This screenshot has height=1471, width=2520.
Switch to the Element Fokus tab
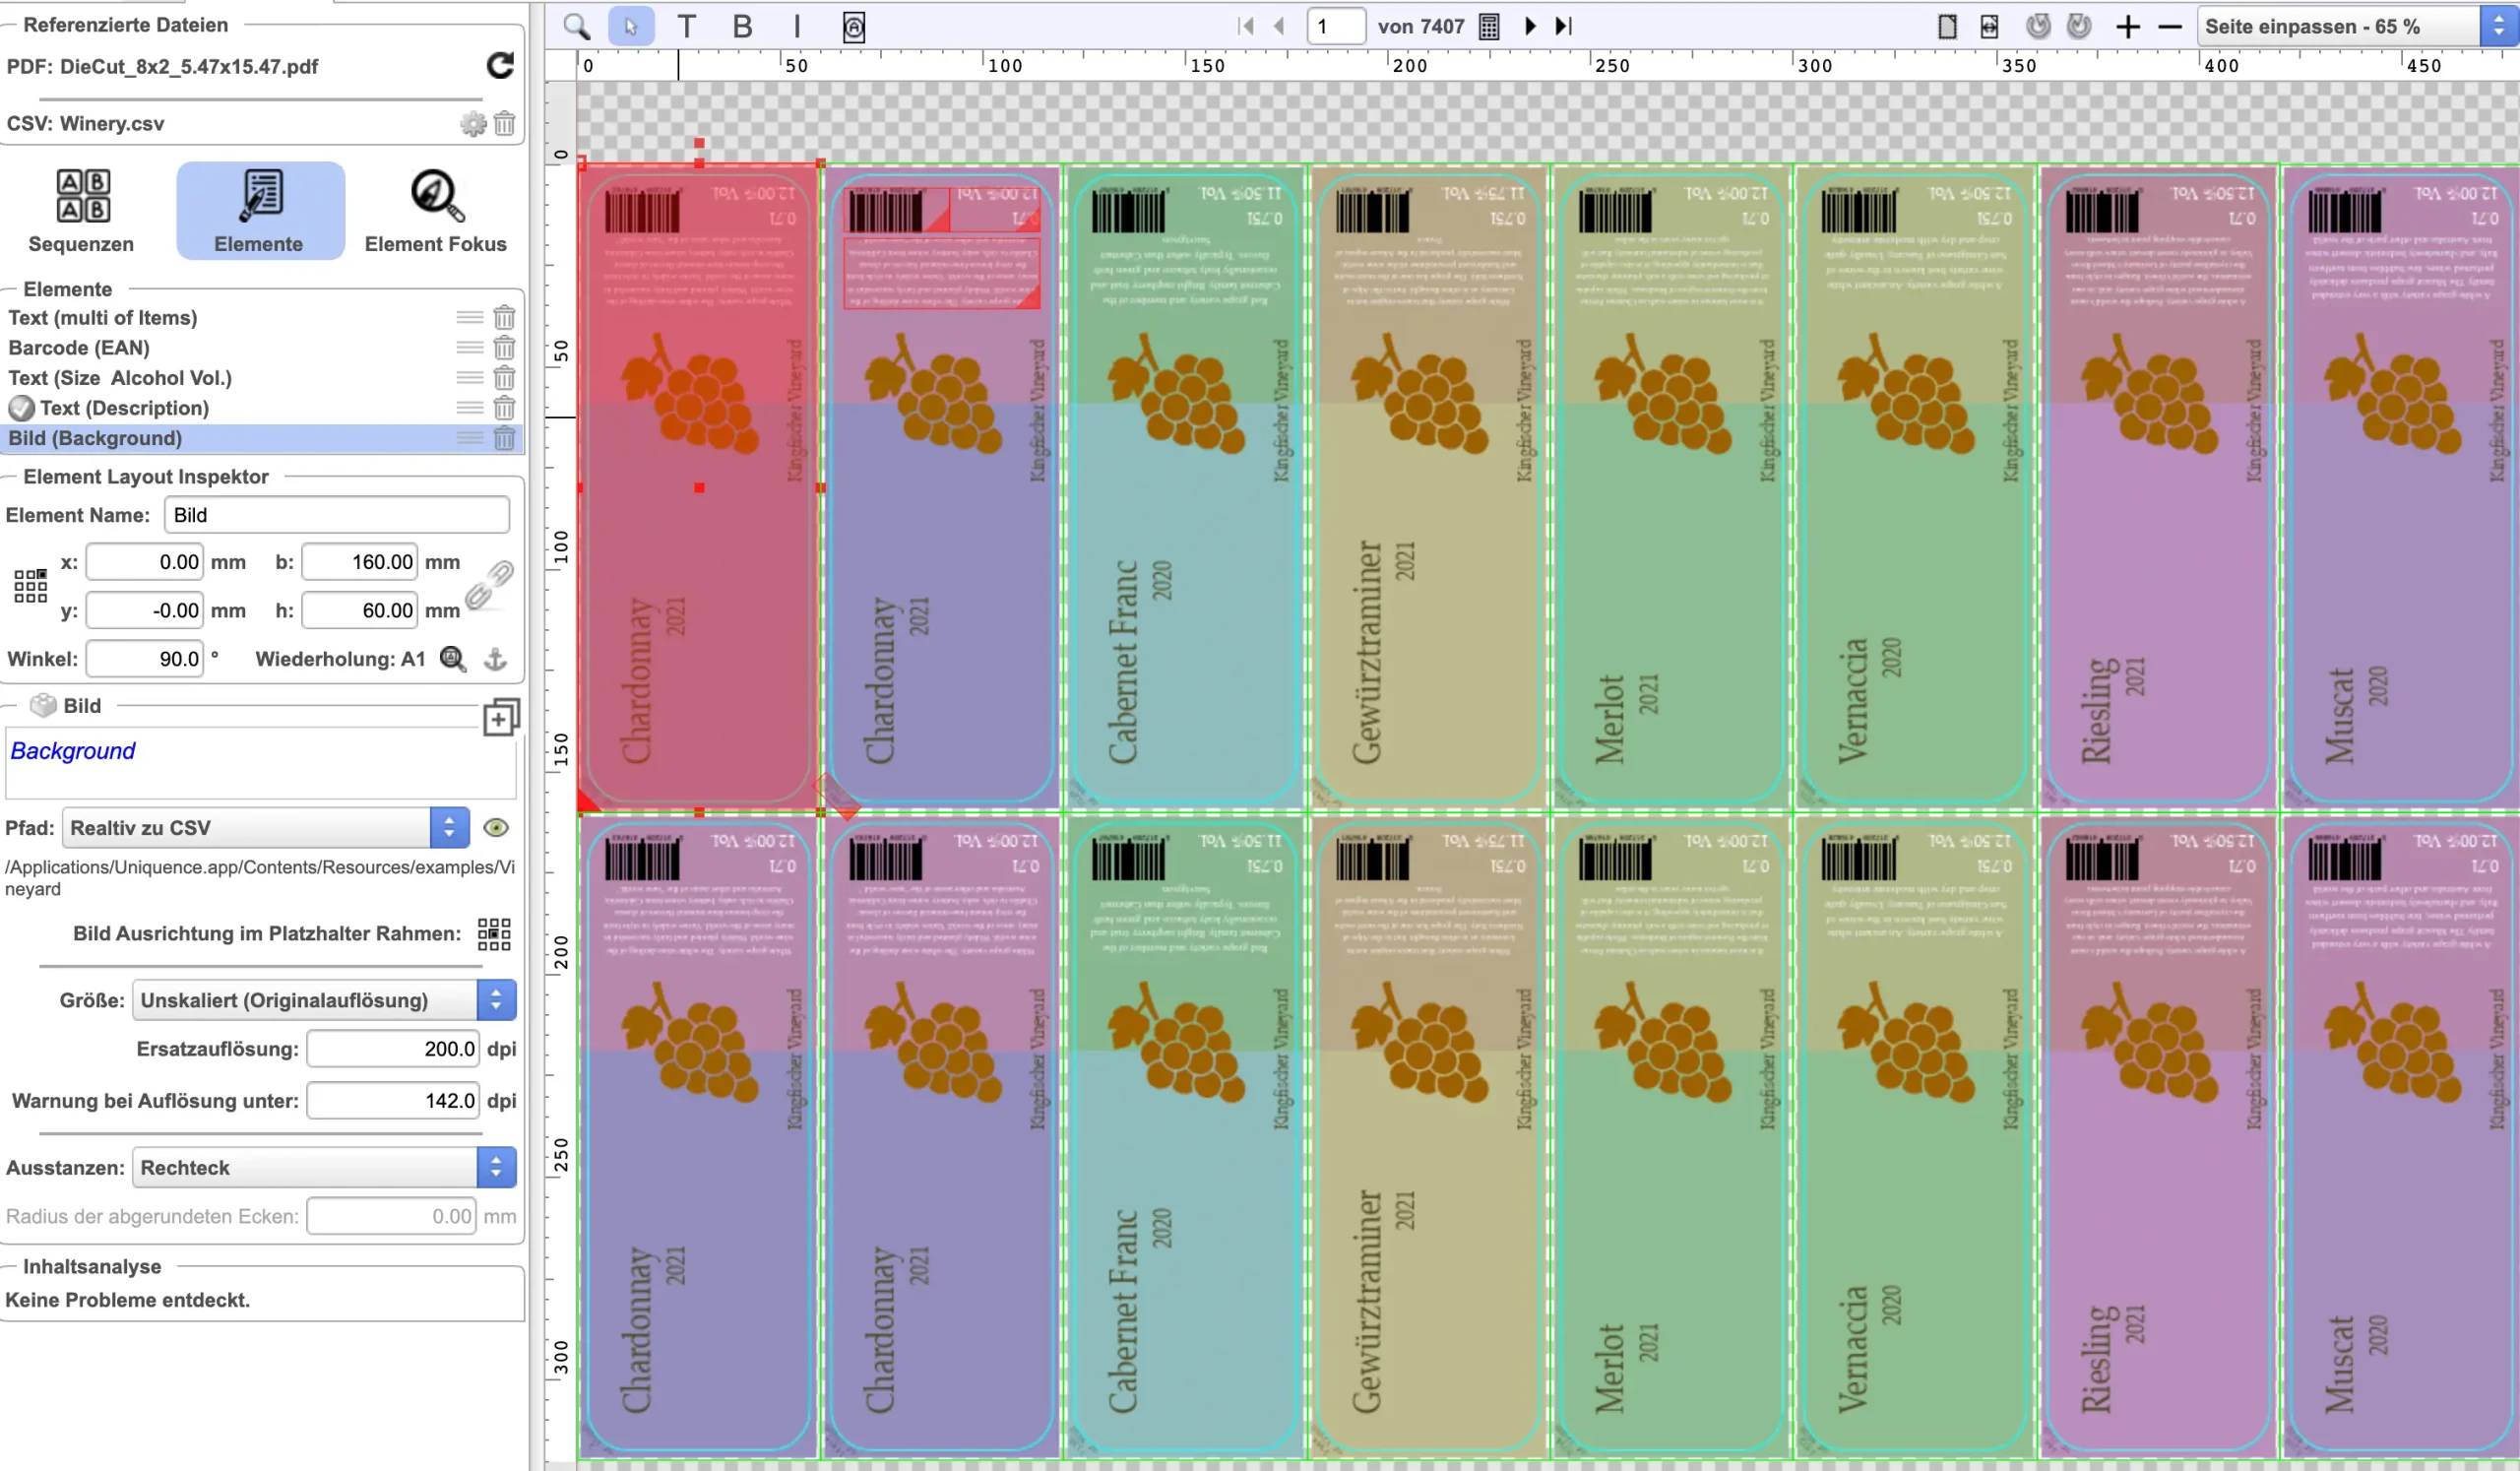point(435,211)
